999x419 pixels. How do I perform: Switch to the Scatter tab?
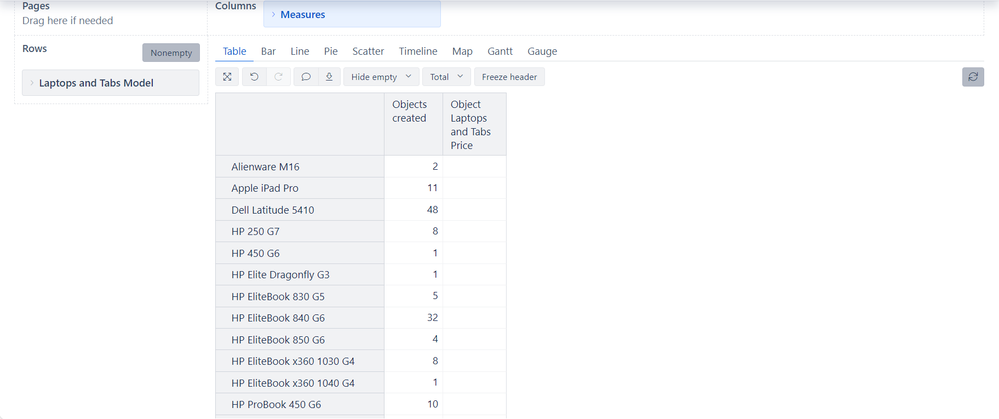[368, 52]
